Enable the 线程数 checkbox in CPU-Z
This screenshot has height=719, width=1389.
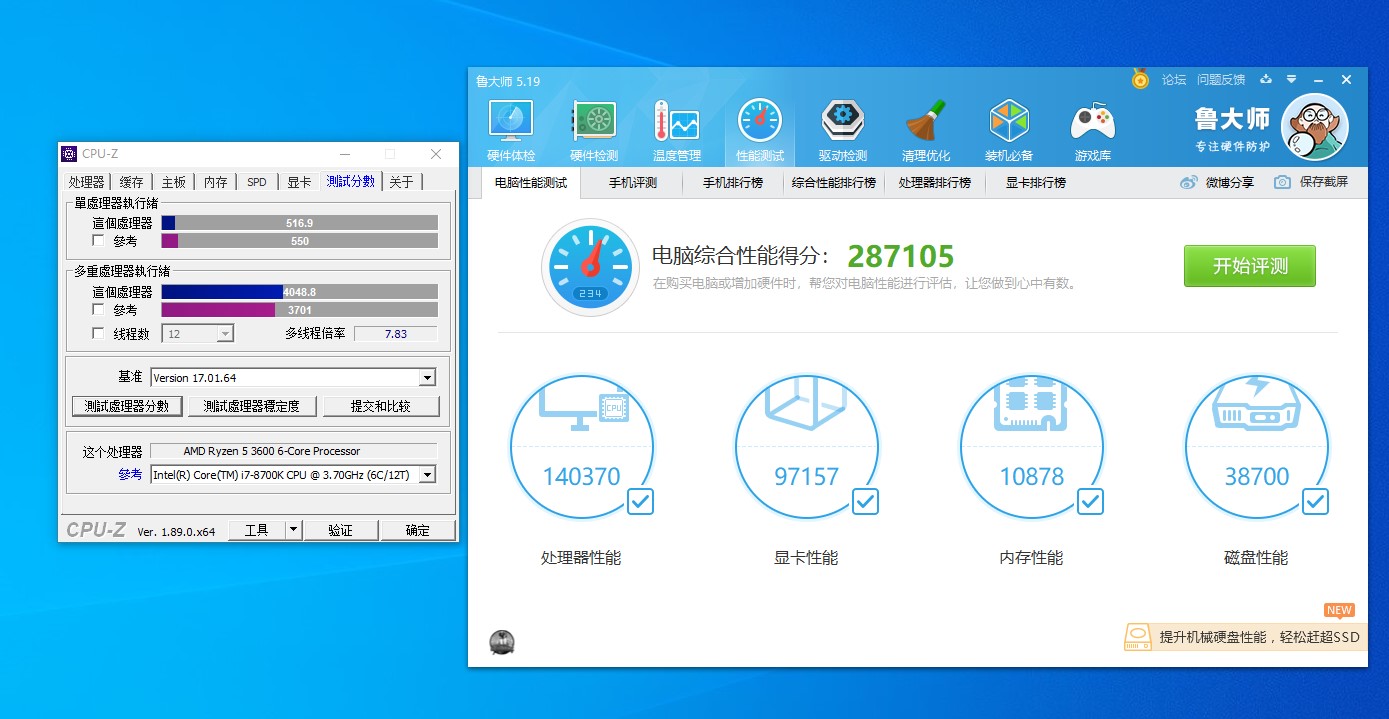[x=98, y=334]
